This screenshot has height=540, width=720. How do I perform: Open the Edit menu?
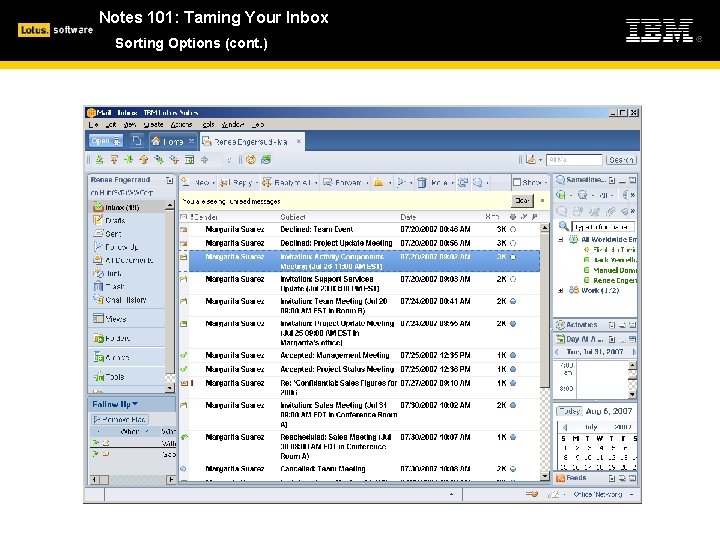111,124
